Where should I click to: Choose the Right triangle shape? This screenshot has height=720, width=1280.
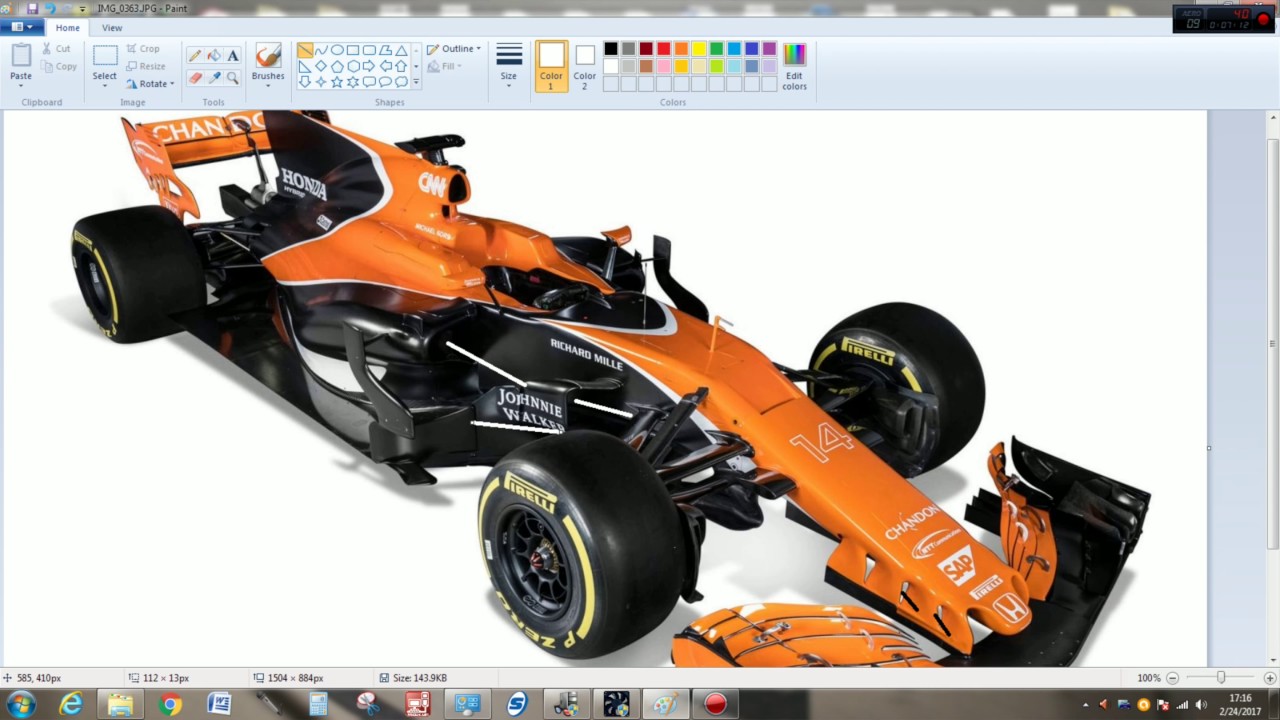pyautogui.click(x=305, y=66)
